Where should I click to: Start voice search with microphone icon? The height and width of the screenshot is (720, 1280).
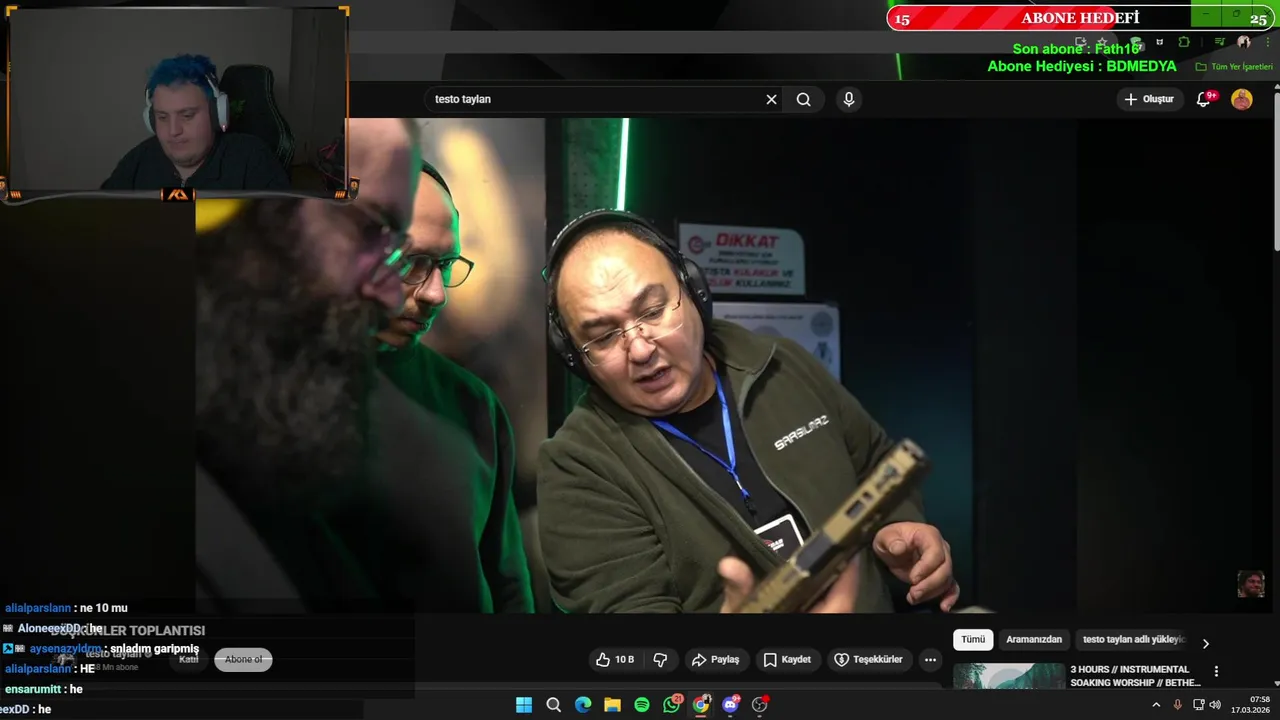(x=849, y=99)
